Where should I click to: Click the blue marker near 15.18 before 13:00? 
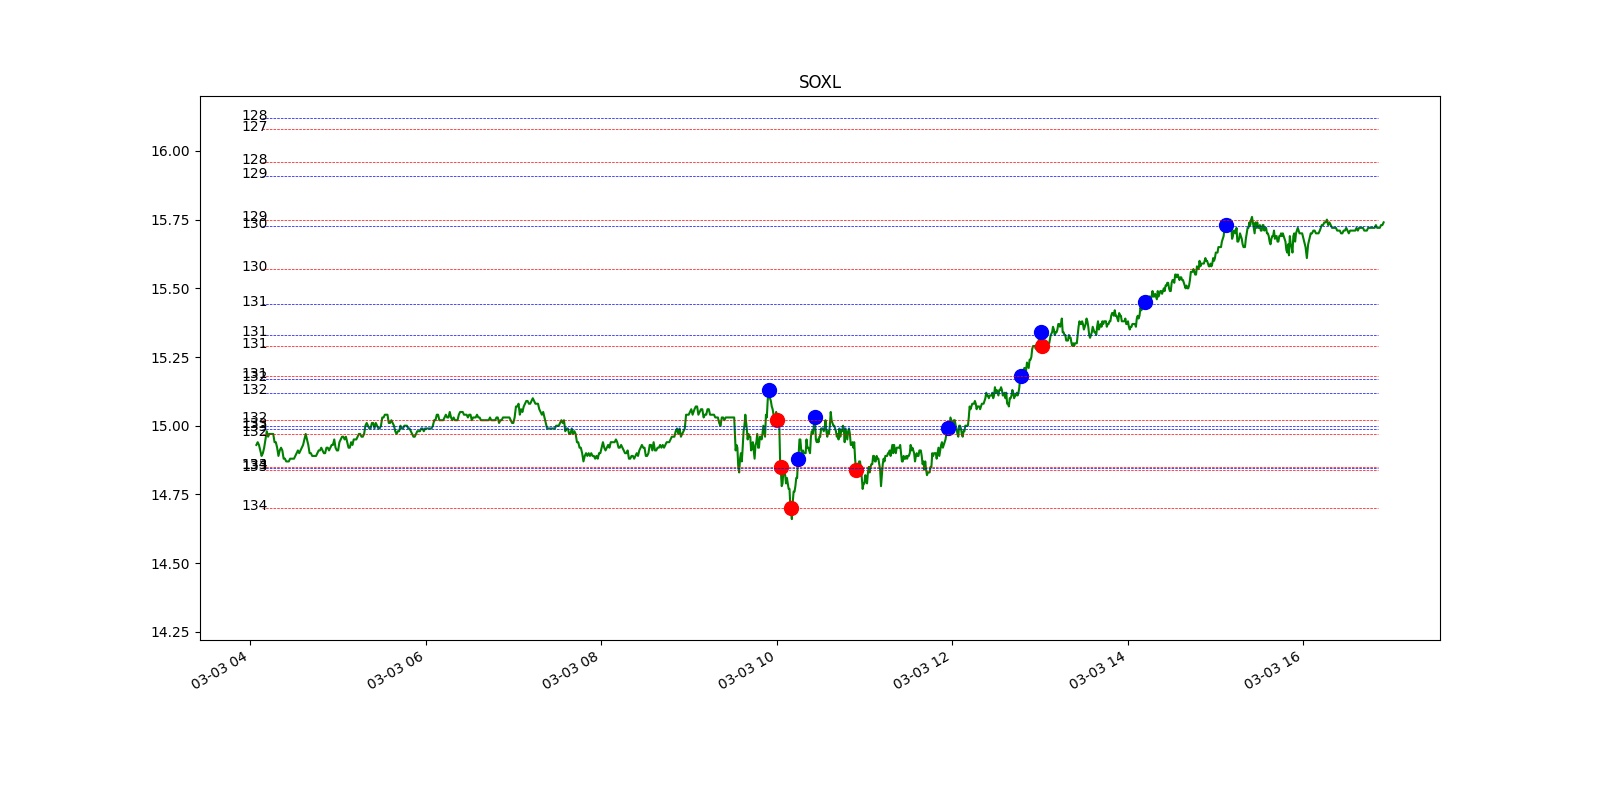(1021, 376)
